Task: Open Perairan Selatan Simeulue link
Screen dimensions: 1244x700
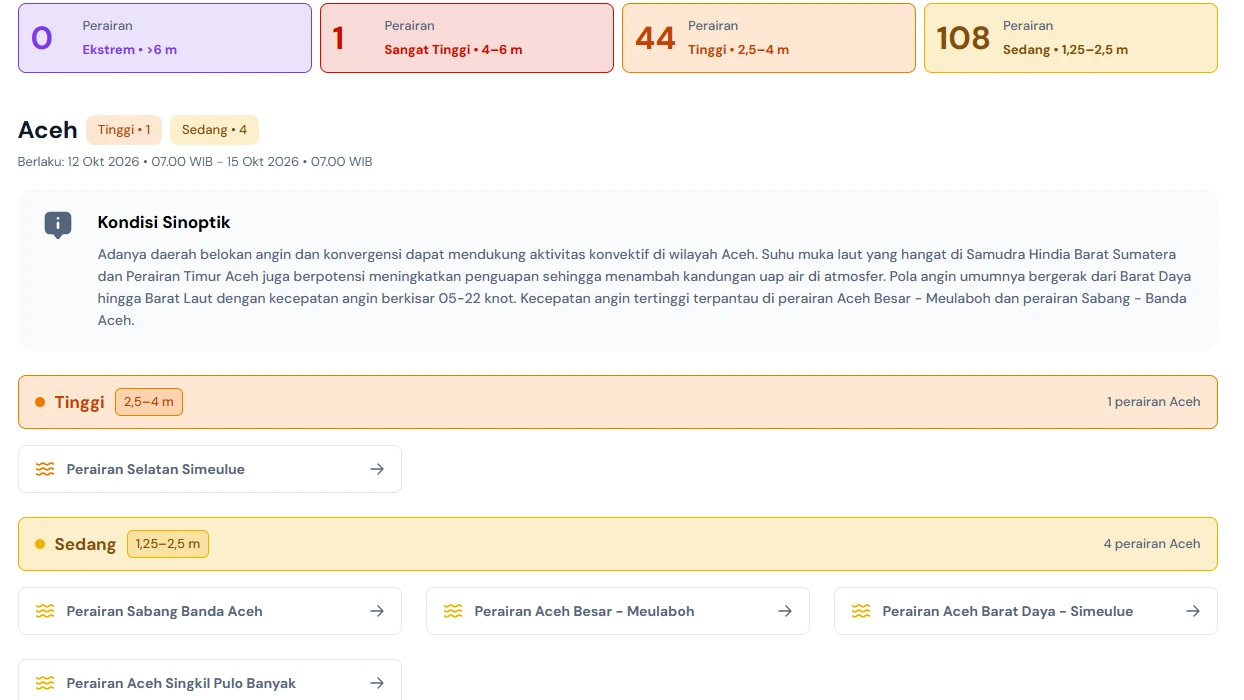Action: click(x=210, y=469)
